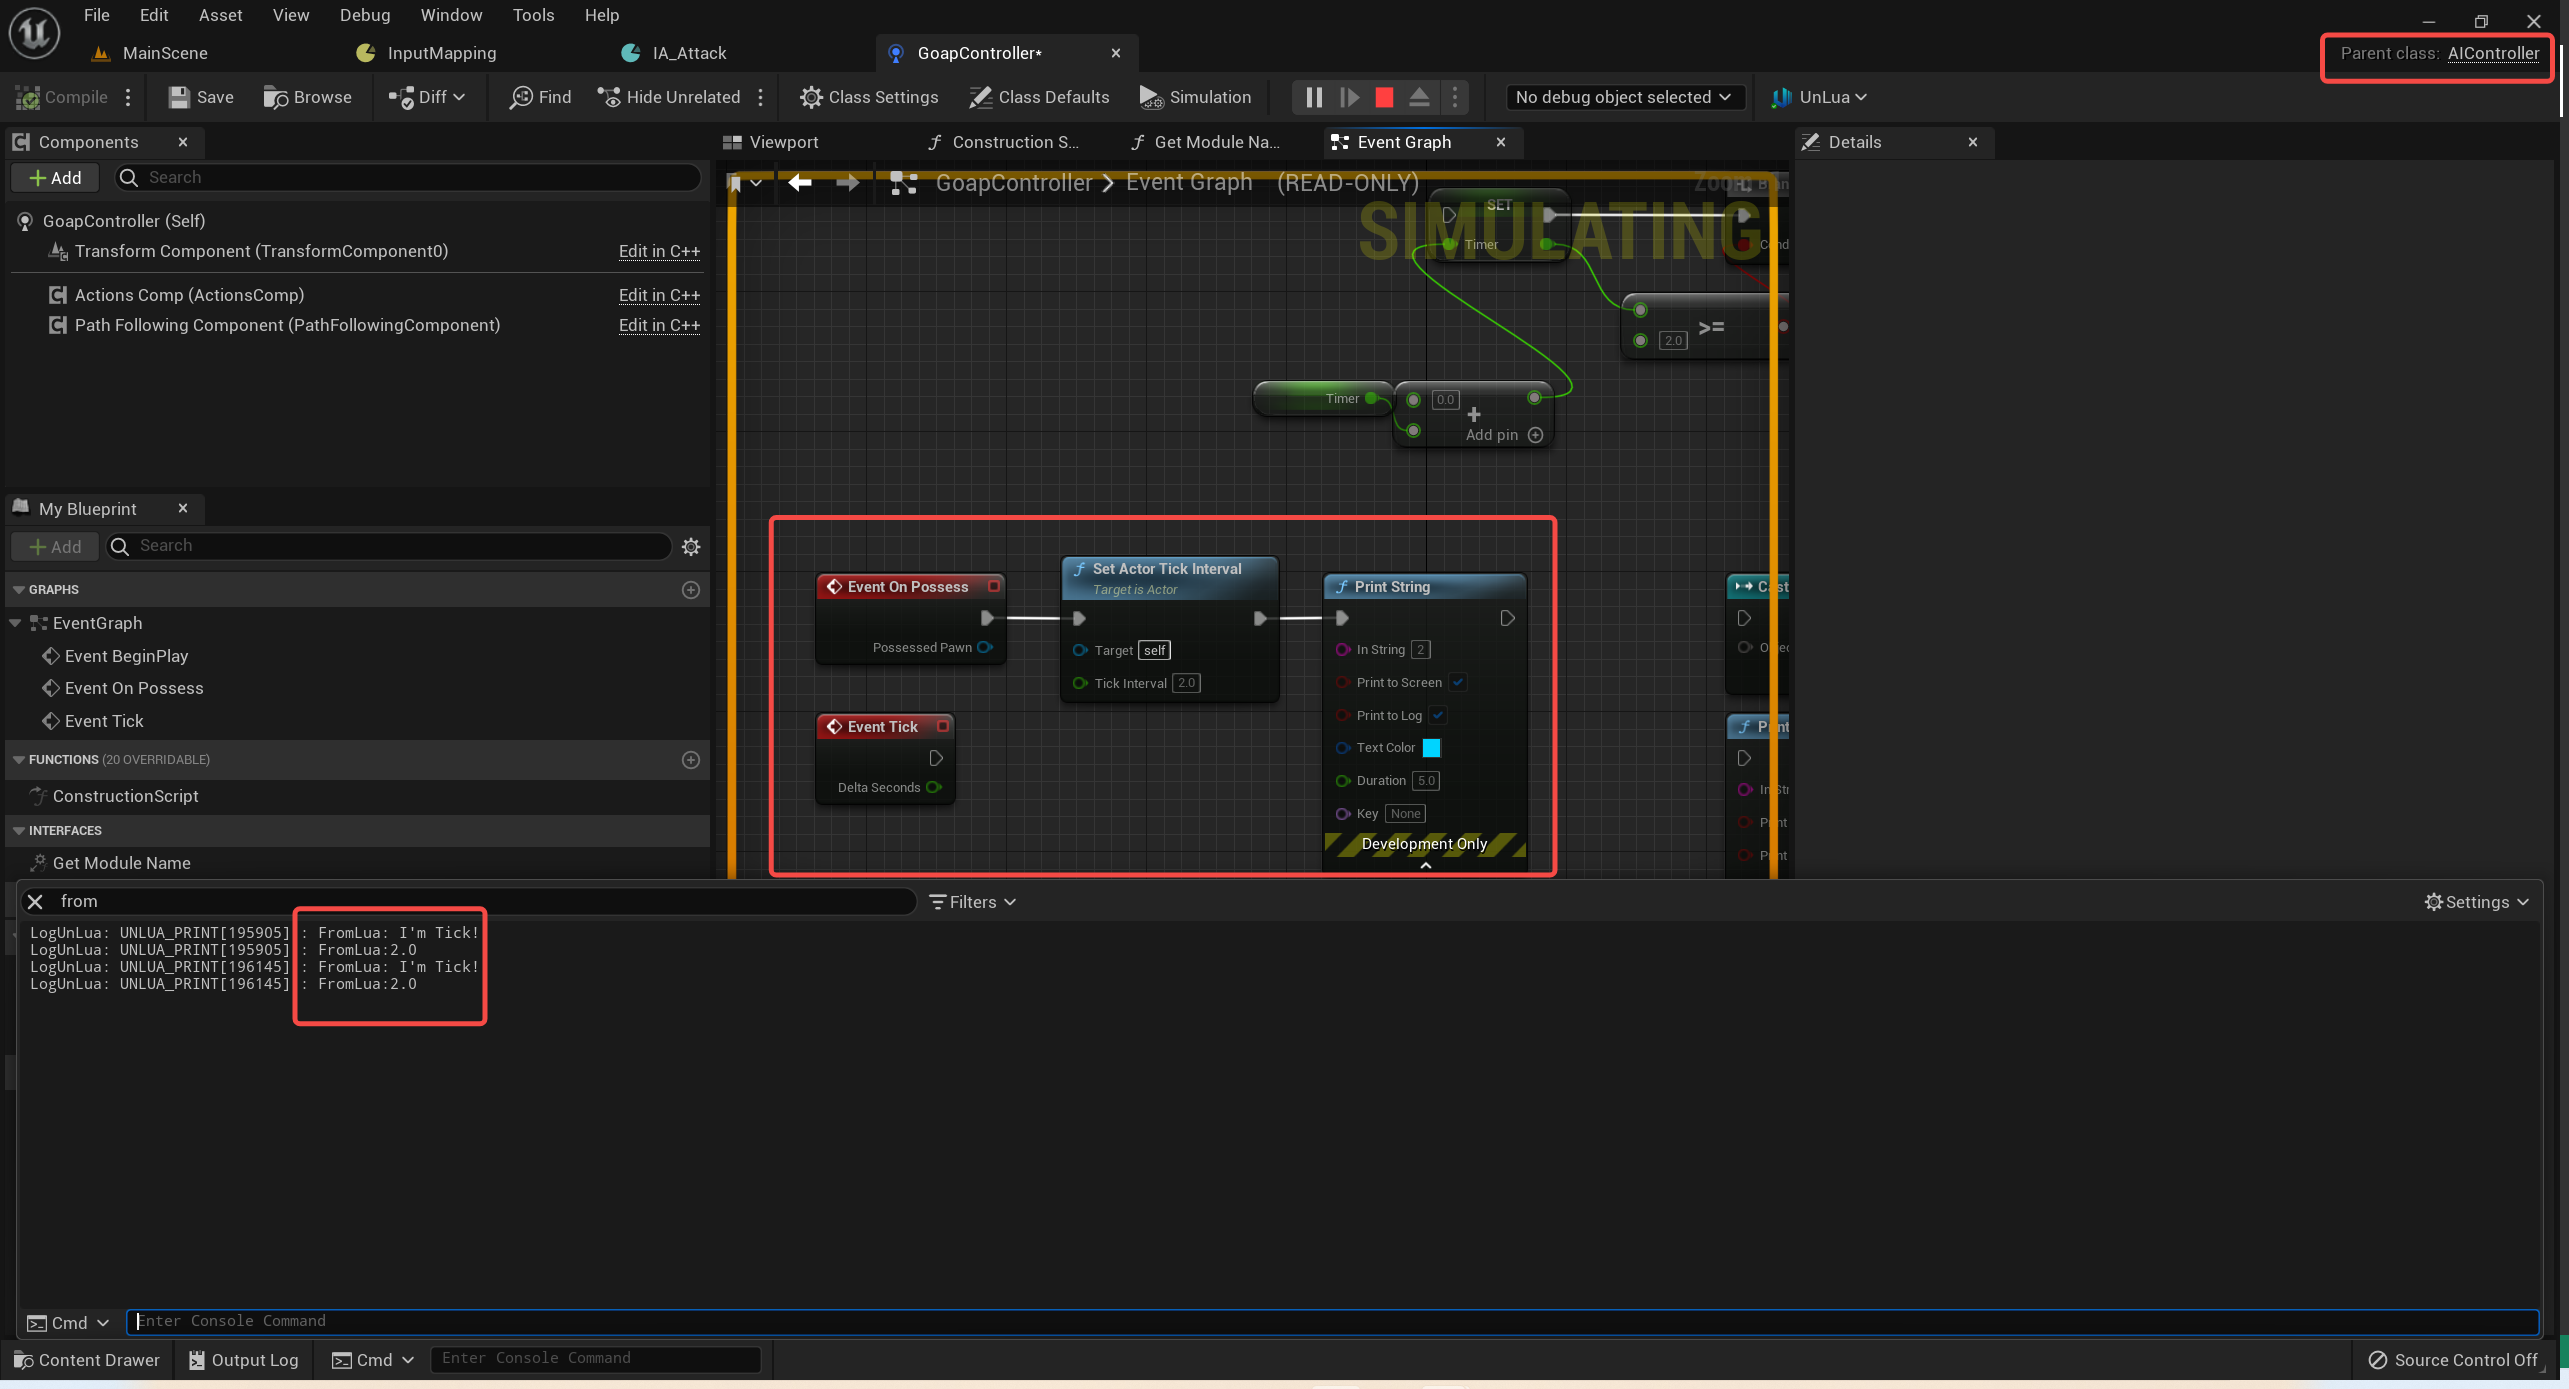Pause the running simulation
2569x1389 pixels.
(x=1314, y=97)
